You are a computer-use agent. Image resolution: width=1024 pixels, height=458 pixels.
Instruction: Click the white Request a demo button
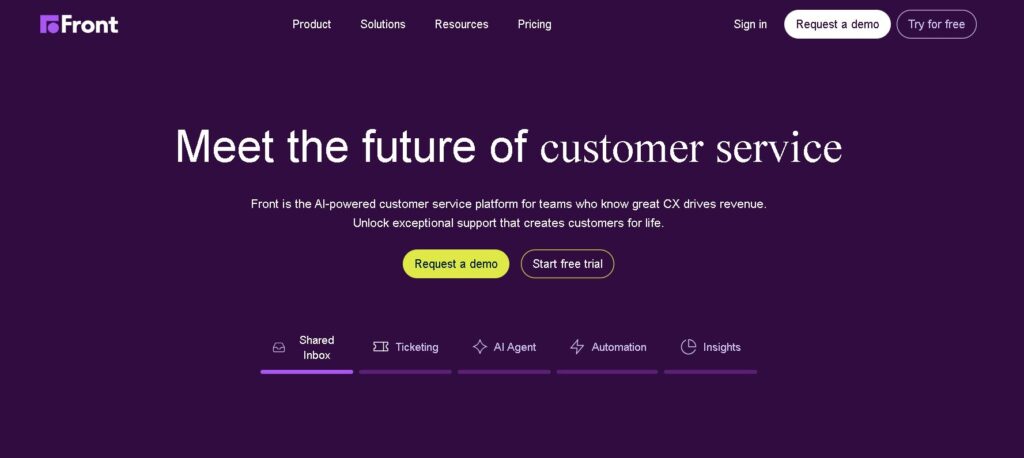point(837,24)
